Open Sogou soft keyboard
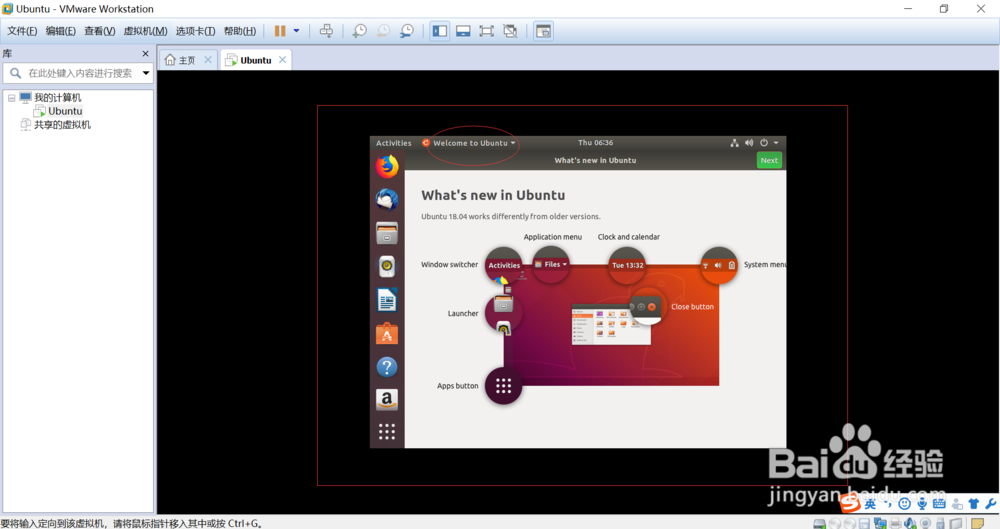The image size is (1000, 529). tap(939, 504)
